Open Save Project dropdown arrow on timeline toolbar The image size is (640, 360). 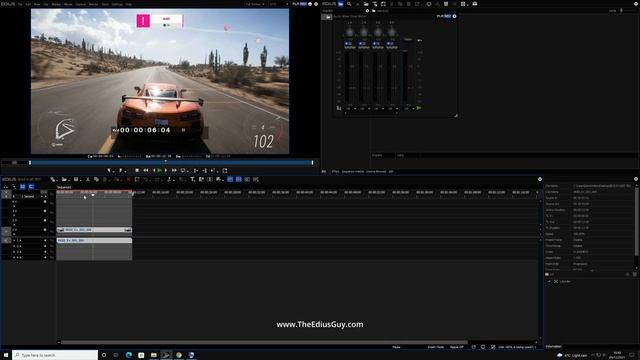(81, 180)
